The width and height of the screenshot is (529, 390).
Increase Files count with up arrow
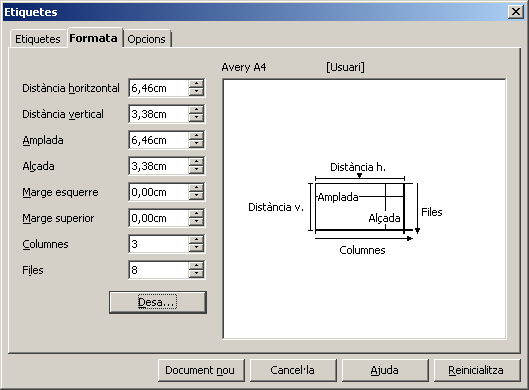[x=196, y=266]
